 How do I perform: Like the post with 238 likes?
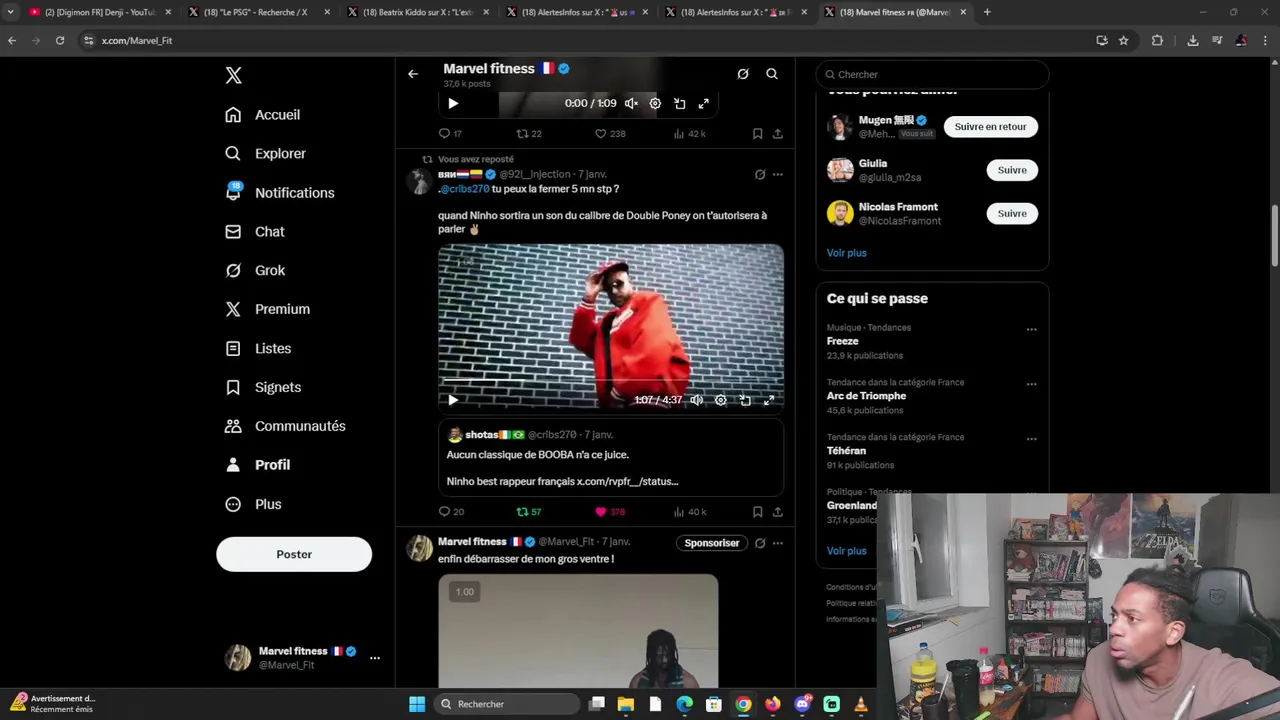point(610,134)
